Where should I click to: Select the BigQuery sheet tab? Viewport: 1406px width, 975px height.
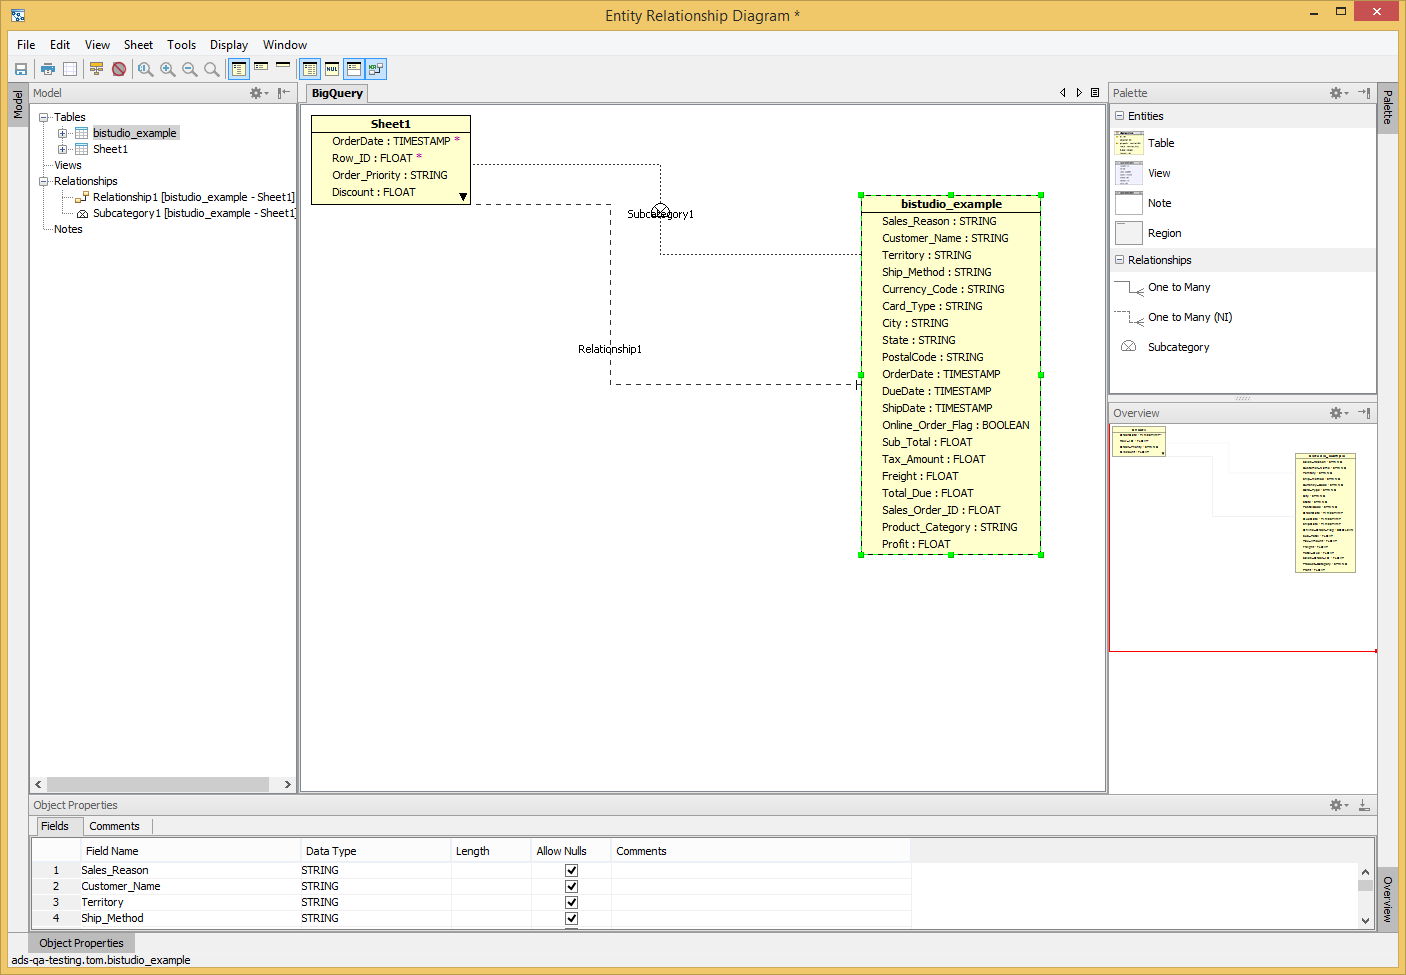337,93
